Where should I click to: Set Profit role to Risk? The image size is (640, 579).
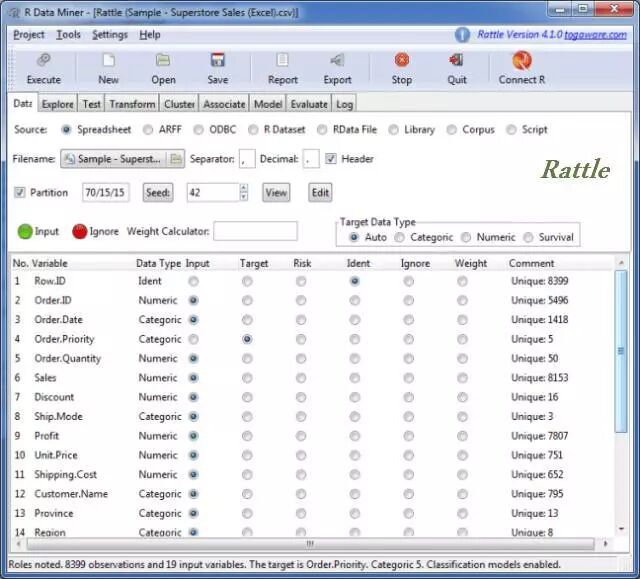click(x=301, y=436)
